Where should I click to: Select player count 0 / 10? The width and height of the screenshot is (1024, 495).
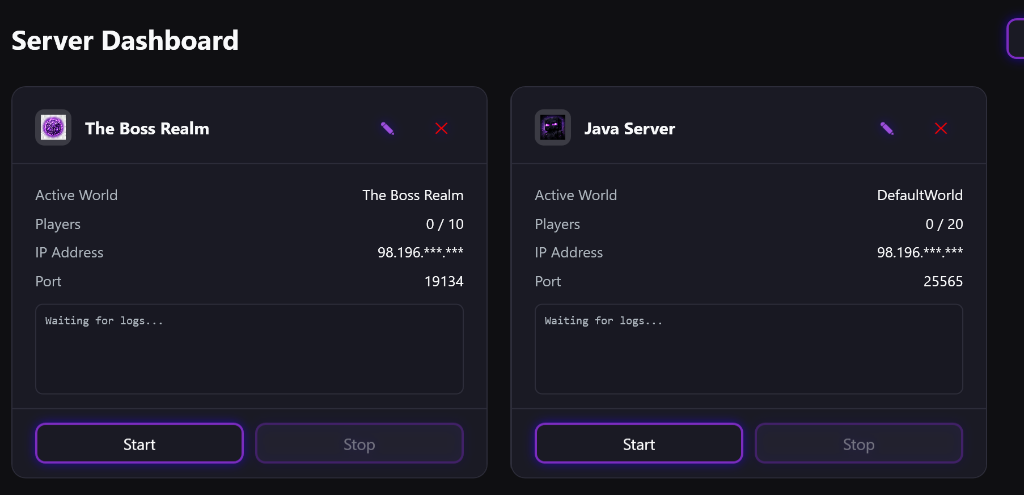pos(445,225)
